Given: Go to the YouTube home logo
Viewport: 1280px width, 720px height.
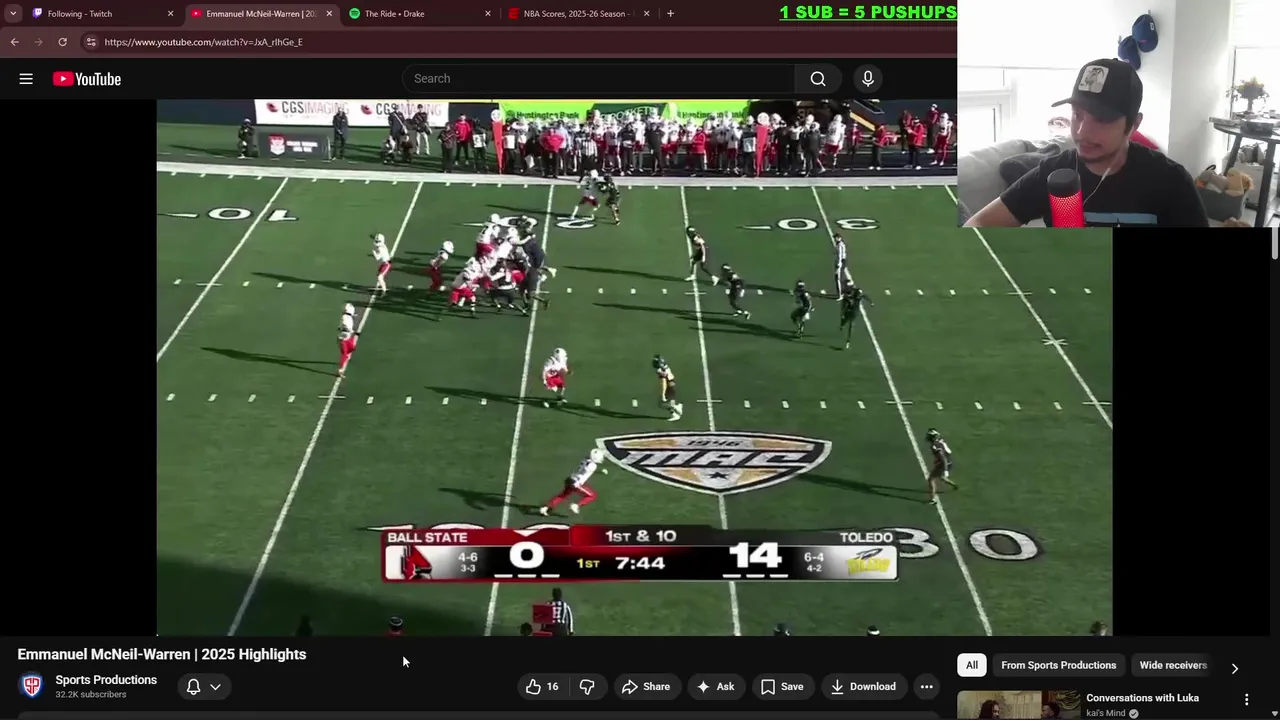Looking at the screenshot, I should (x=87, y=79).
